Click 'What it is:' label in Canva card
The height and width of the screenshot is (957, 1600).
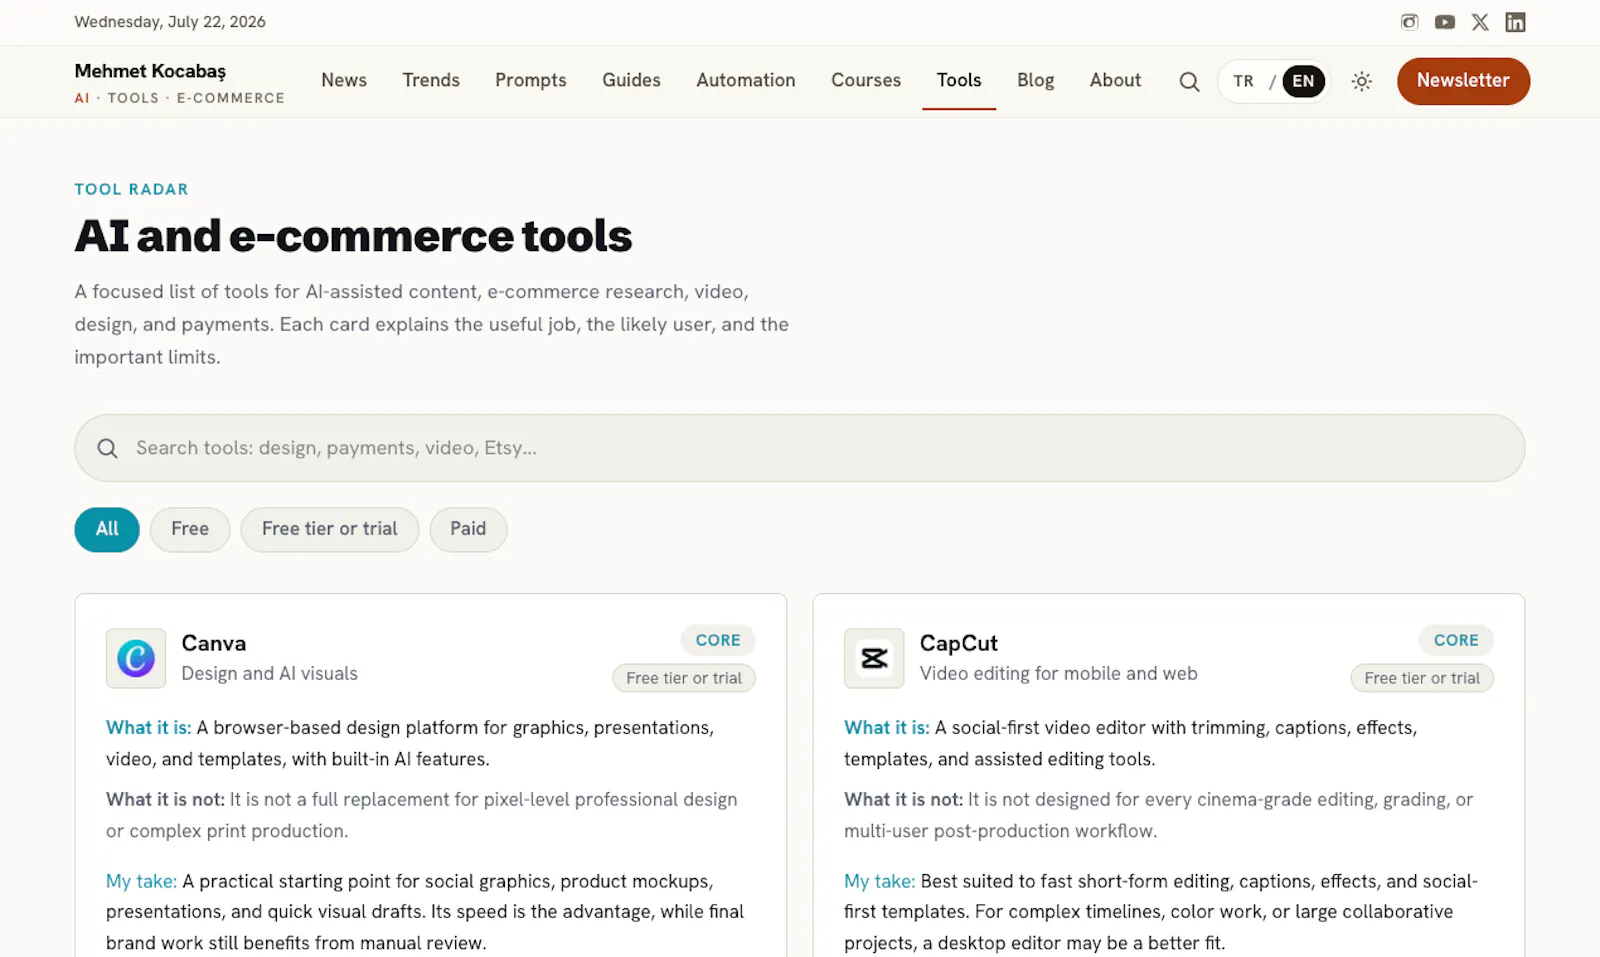coord(149,728)
